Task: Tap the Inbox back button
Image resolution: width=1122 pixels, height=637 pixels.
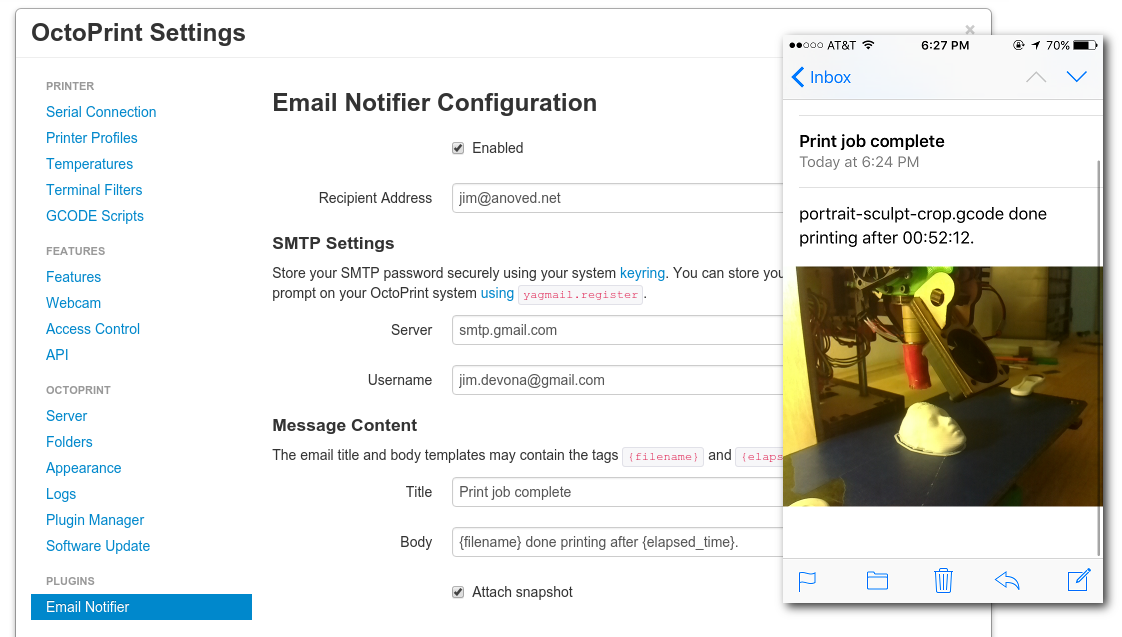Action: [x=821, y=77]
